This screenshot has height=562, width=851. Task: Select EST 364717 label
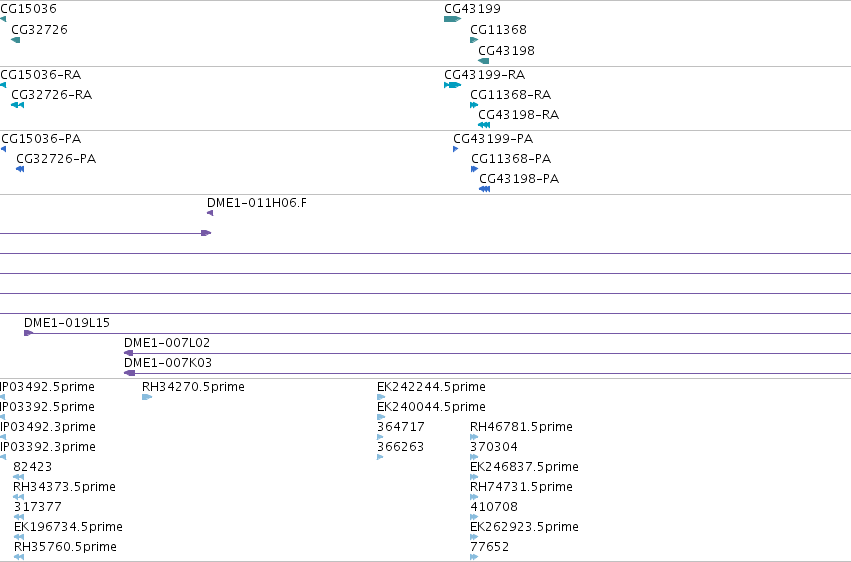pyautogui.click(x=401, y=427)
